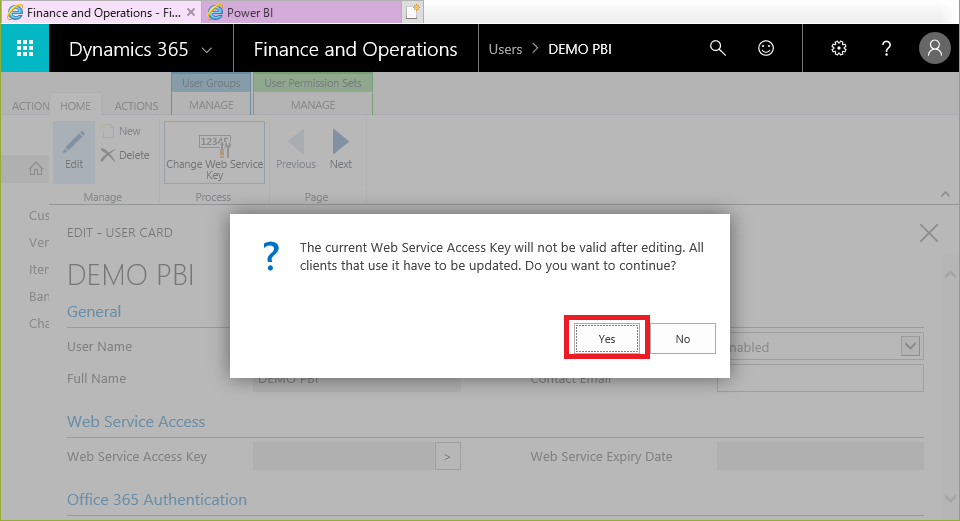This screenshot has width=960, height=521.
Task: Click the Edit pencil icon
Action: point(74,148)
